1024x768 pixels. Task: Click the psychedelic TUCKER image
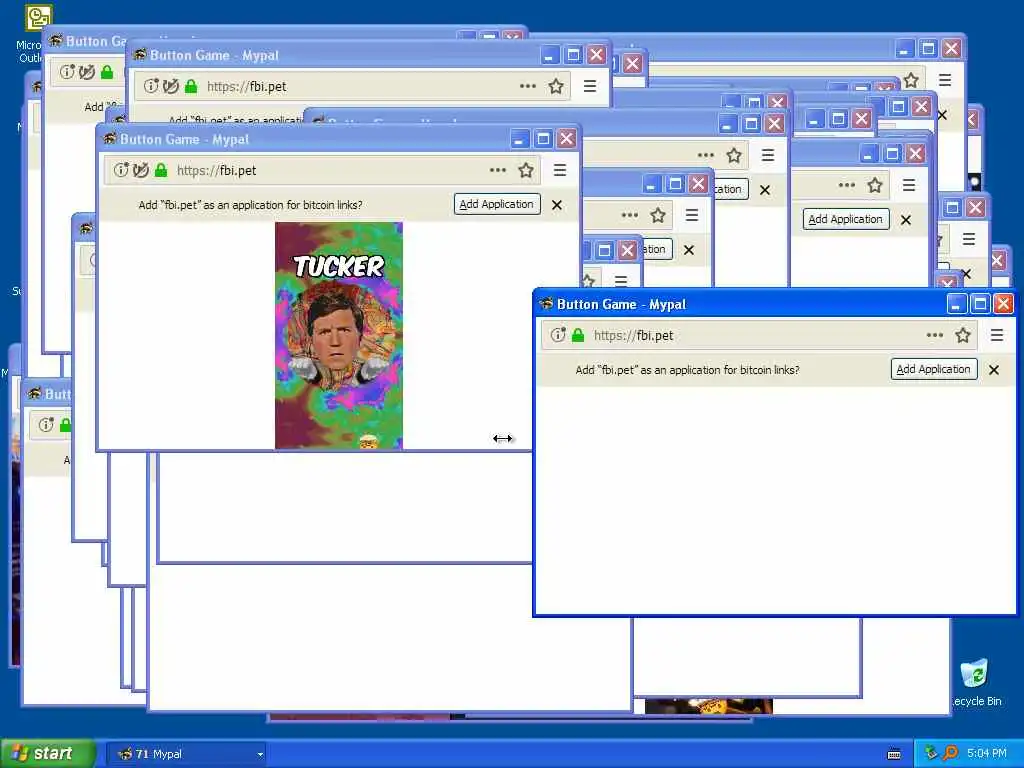tap(338, 336)
